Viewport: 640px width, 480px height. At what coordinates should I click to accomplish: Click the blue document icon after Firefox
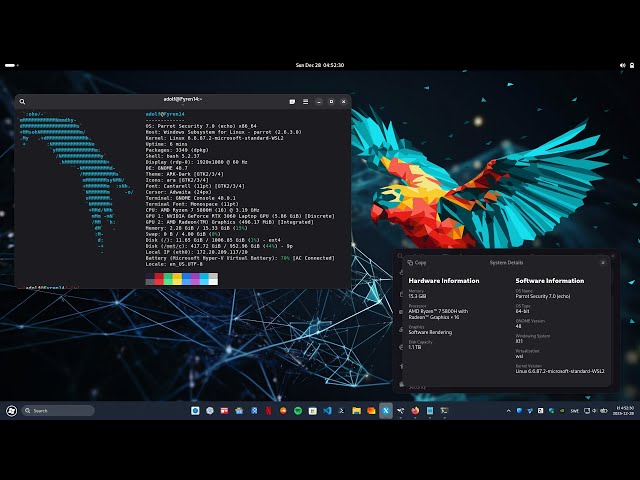pyautogui.click(x=430, y=411)
